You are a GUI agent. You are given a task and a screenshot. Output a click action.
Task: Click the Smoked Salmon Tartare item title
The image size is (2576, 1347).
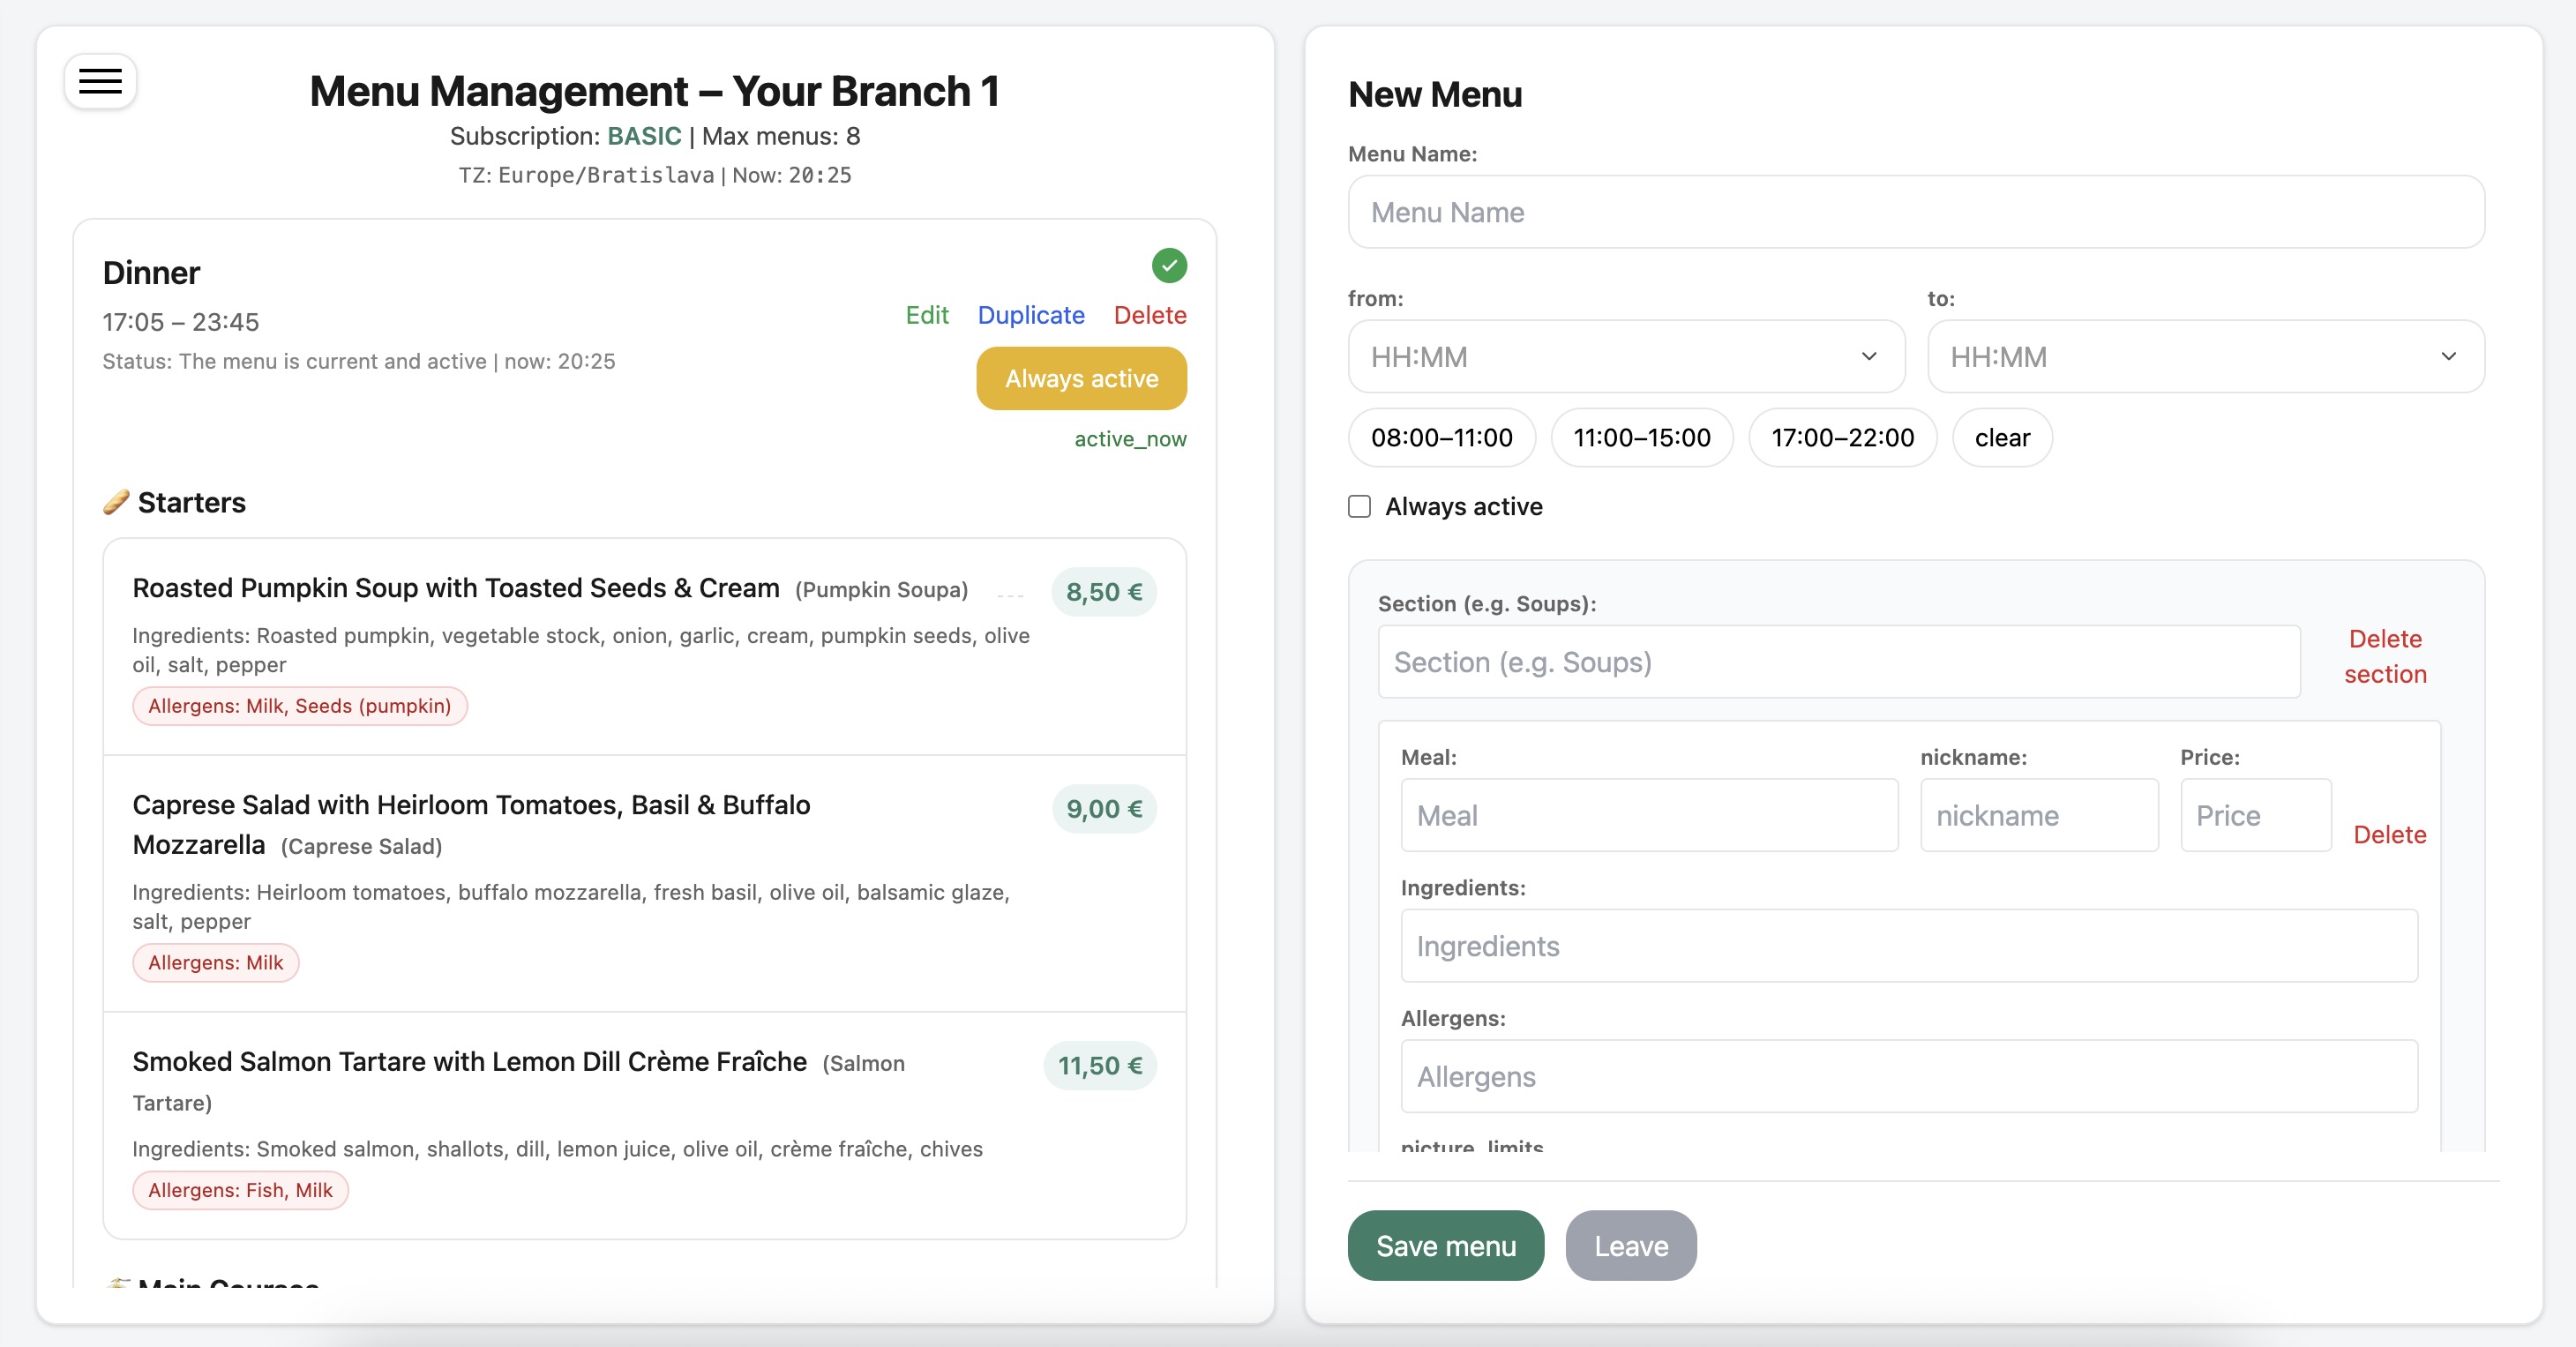470,1061
